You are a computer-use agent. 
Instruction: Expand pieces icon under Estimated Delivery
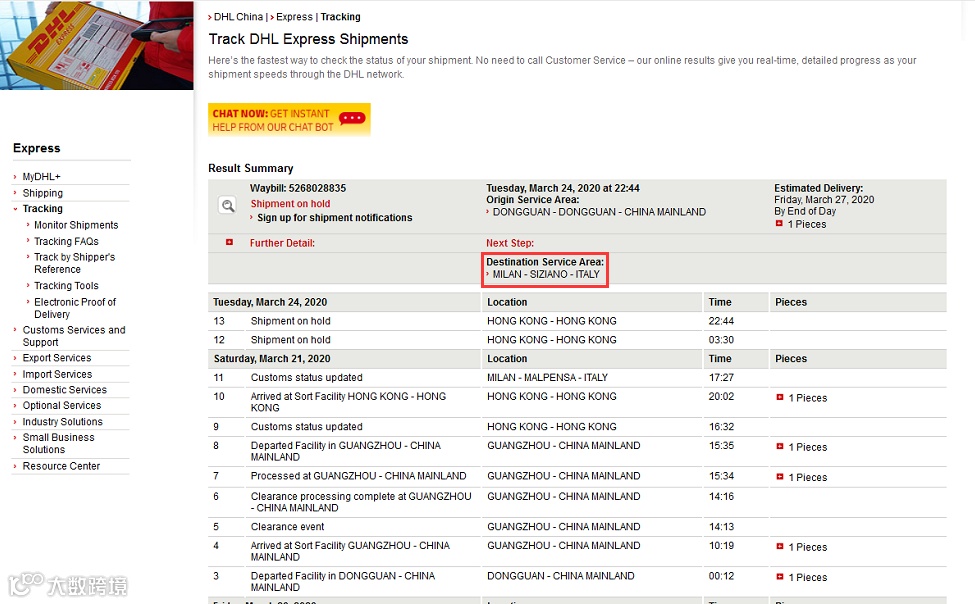[779, 223]
